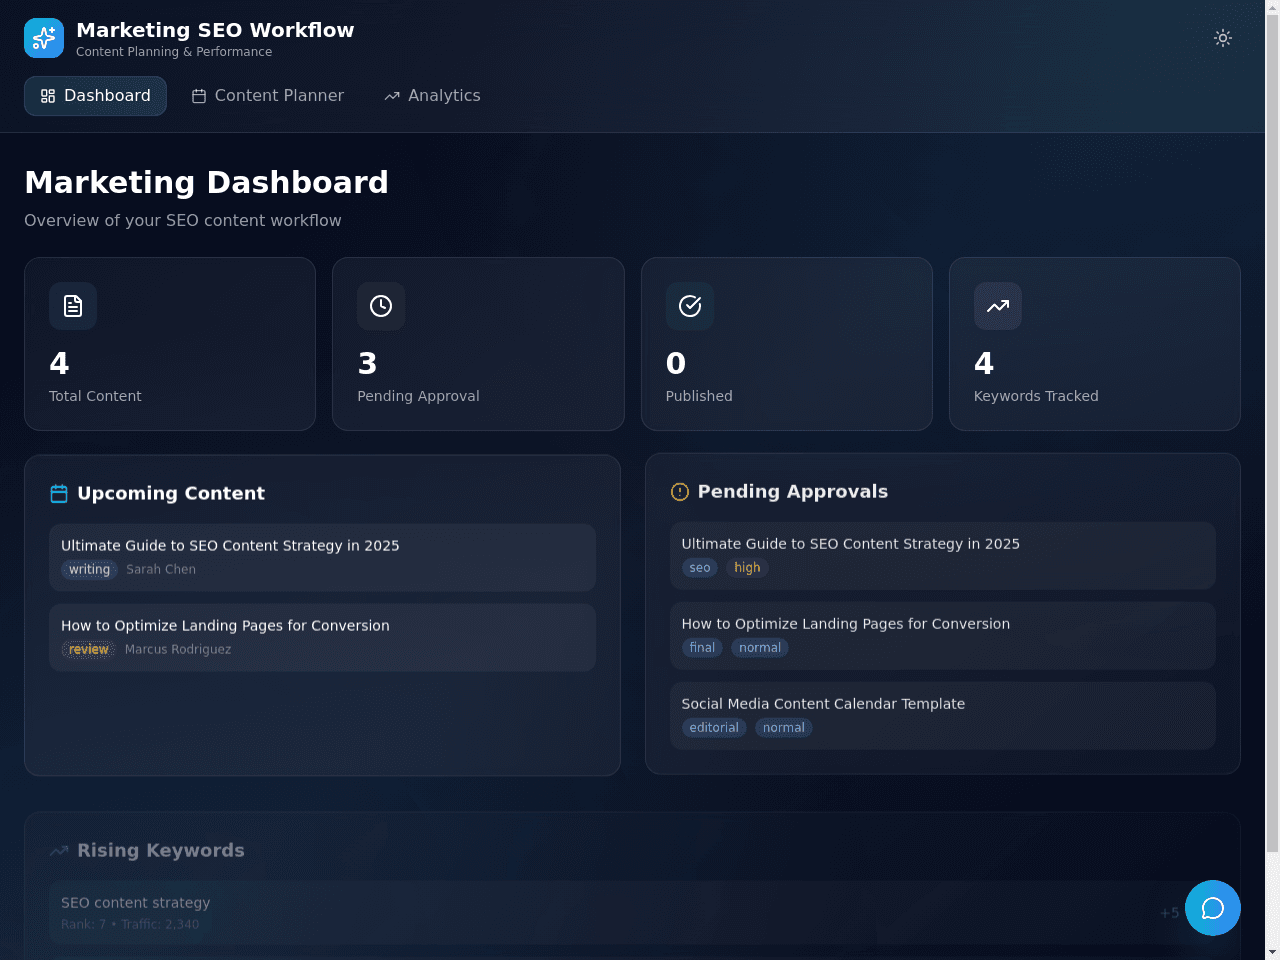Click the 'high' priority badge
The height and width of the screenshot is (960, 1280).
[x=747, y=568]
